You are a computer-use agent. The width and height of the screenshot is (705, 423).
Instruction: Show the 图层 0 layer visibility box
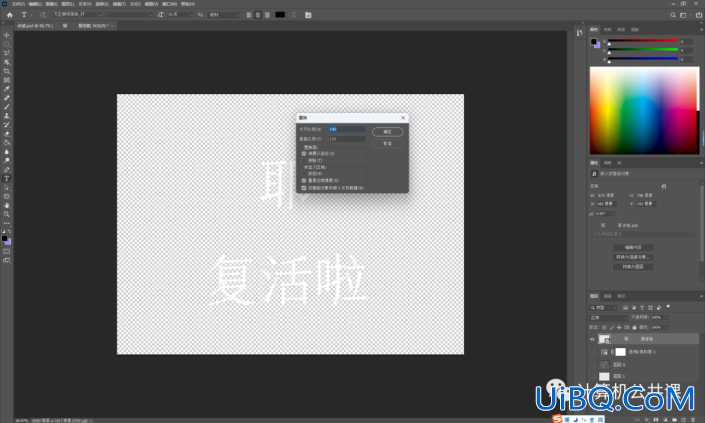click(x=592, y=365)
